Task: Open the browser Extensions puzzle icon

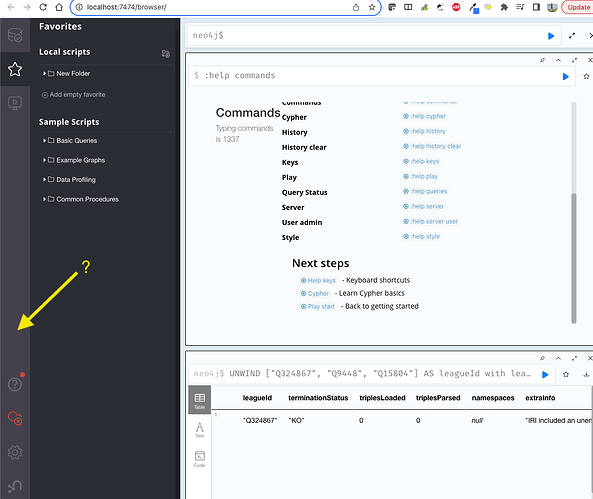Action: [x=504, y=7]
